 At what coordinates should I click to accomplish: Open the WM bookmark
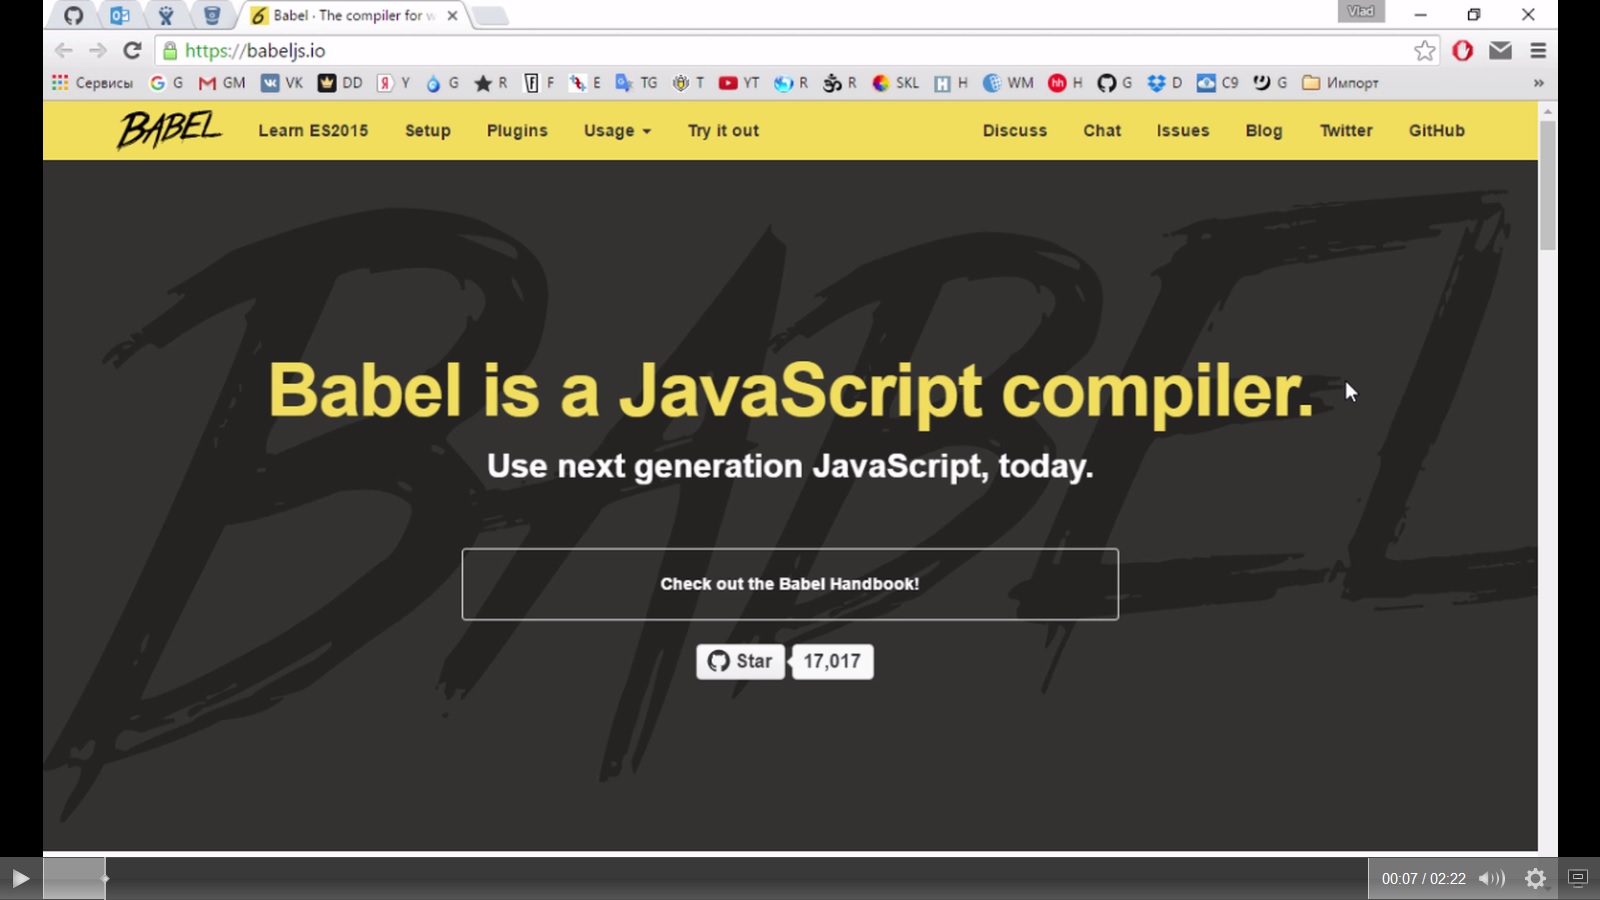(1008, 83)
